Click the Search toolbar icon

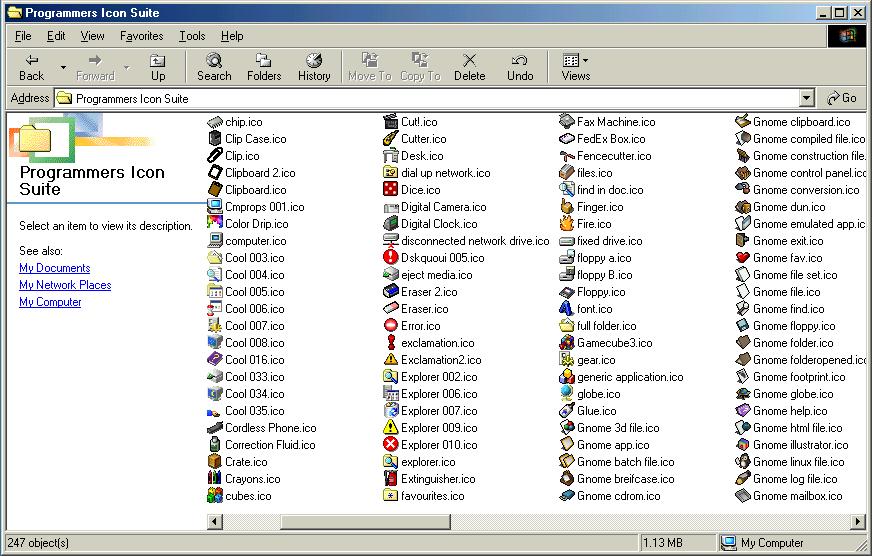coord(213,67)
